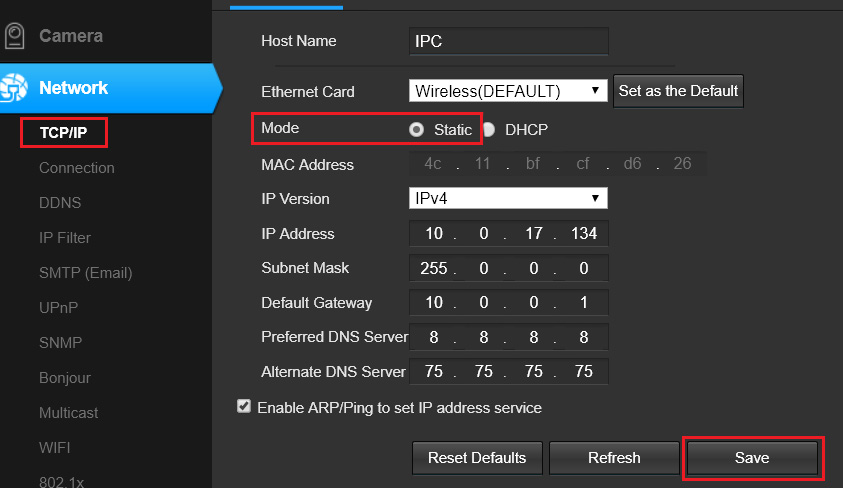Screen dimensions: 843x488
Task: Open WIFI settings page
Action: 55,448
